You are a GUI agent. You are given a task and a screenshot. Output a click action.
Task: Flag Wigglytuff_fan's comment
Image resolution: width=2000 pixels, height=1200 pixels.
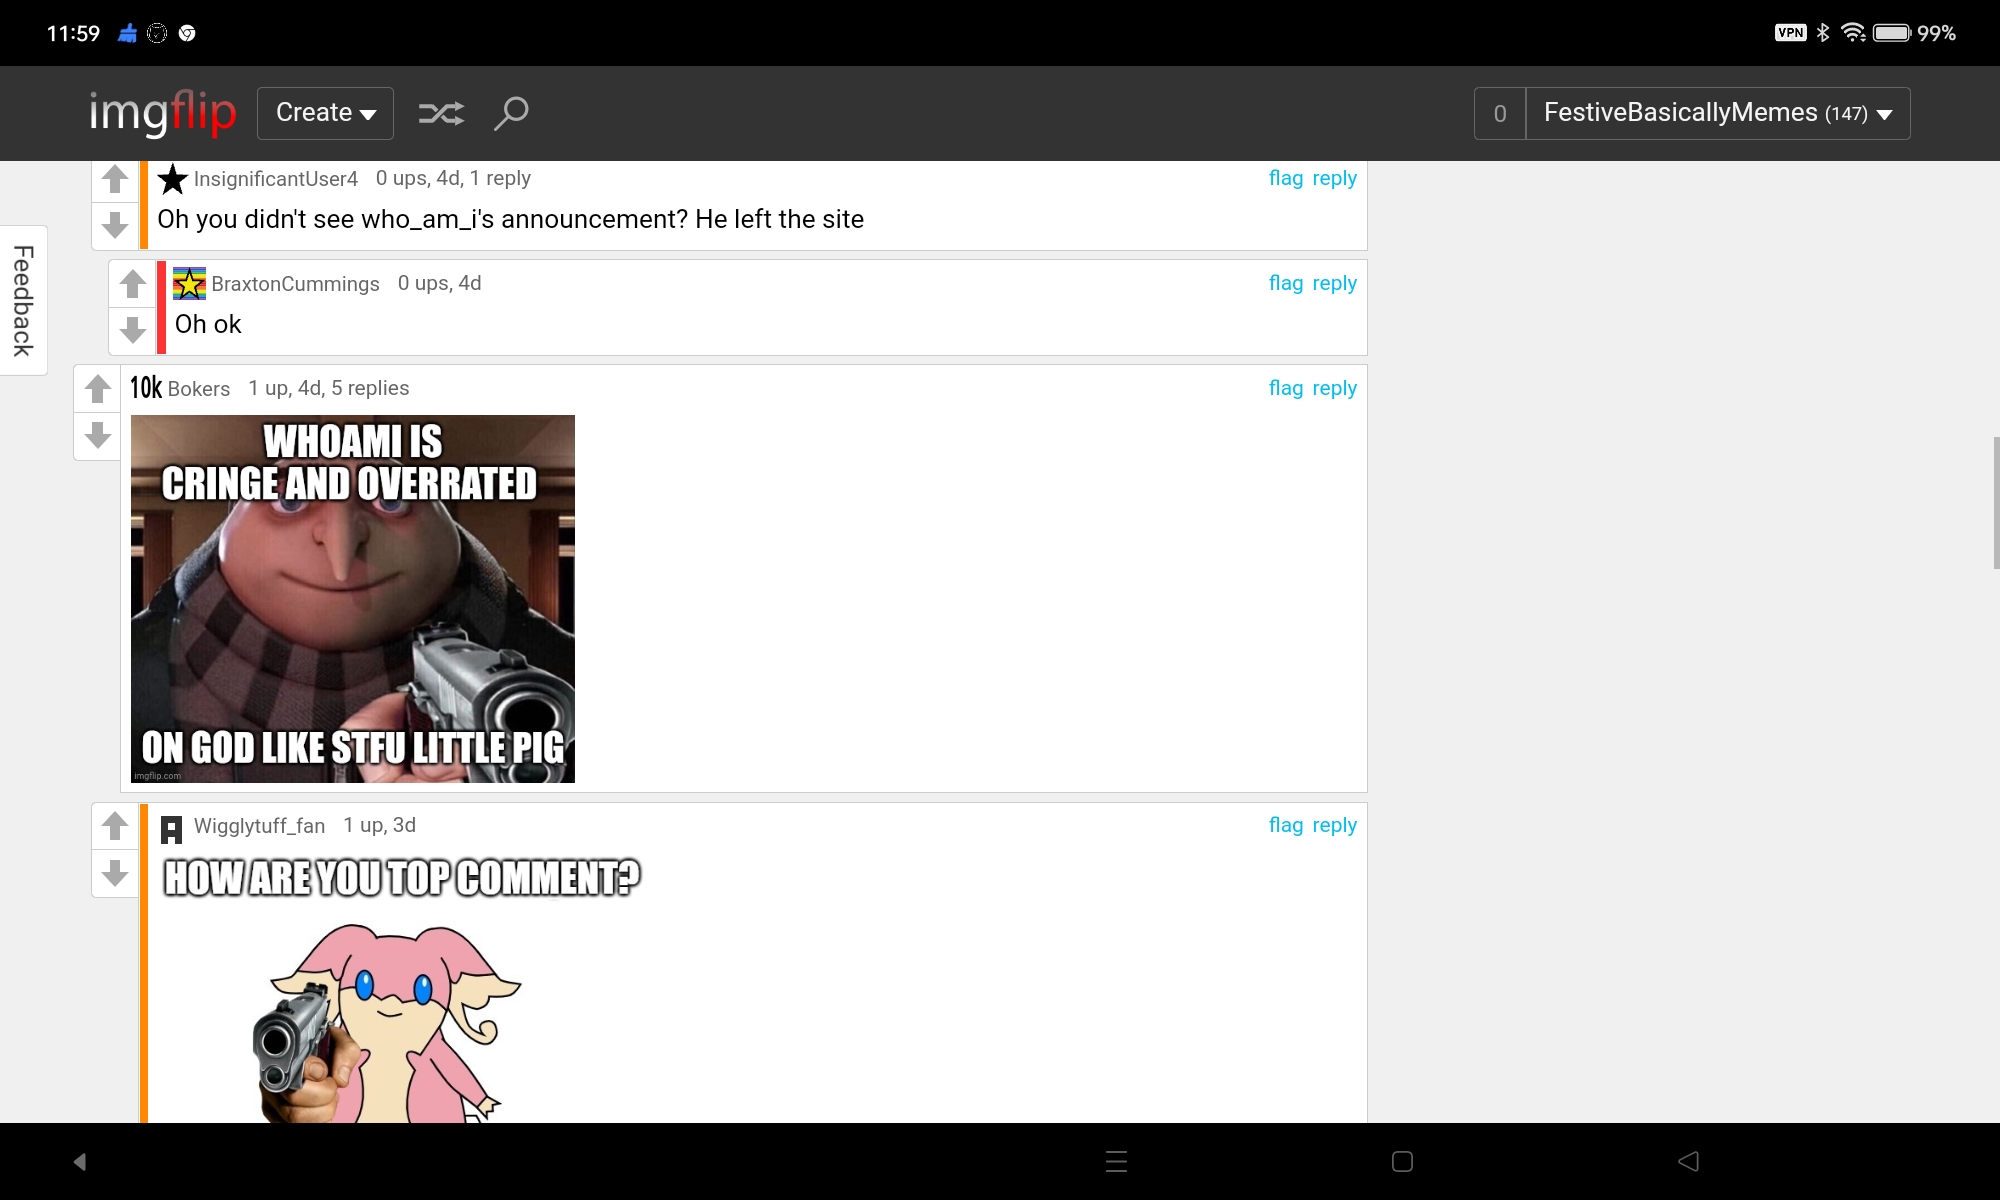pos(1286,825)
